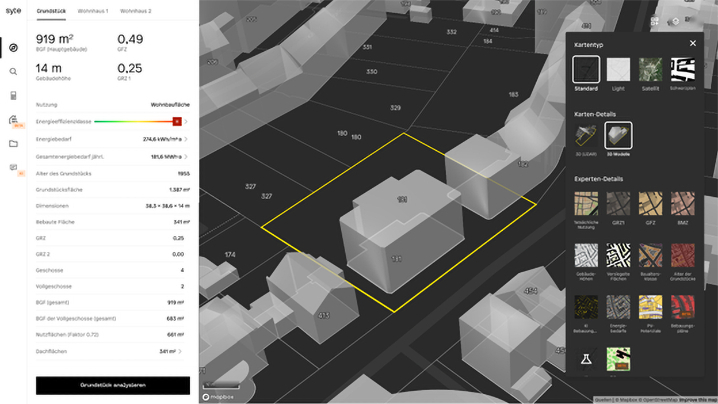Image resolution: width=718 pixels, height=404 pixels.
Task: Select the Light map type
Action: (x=620, y=69)
